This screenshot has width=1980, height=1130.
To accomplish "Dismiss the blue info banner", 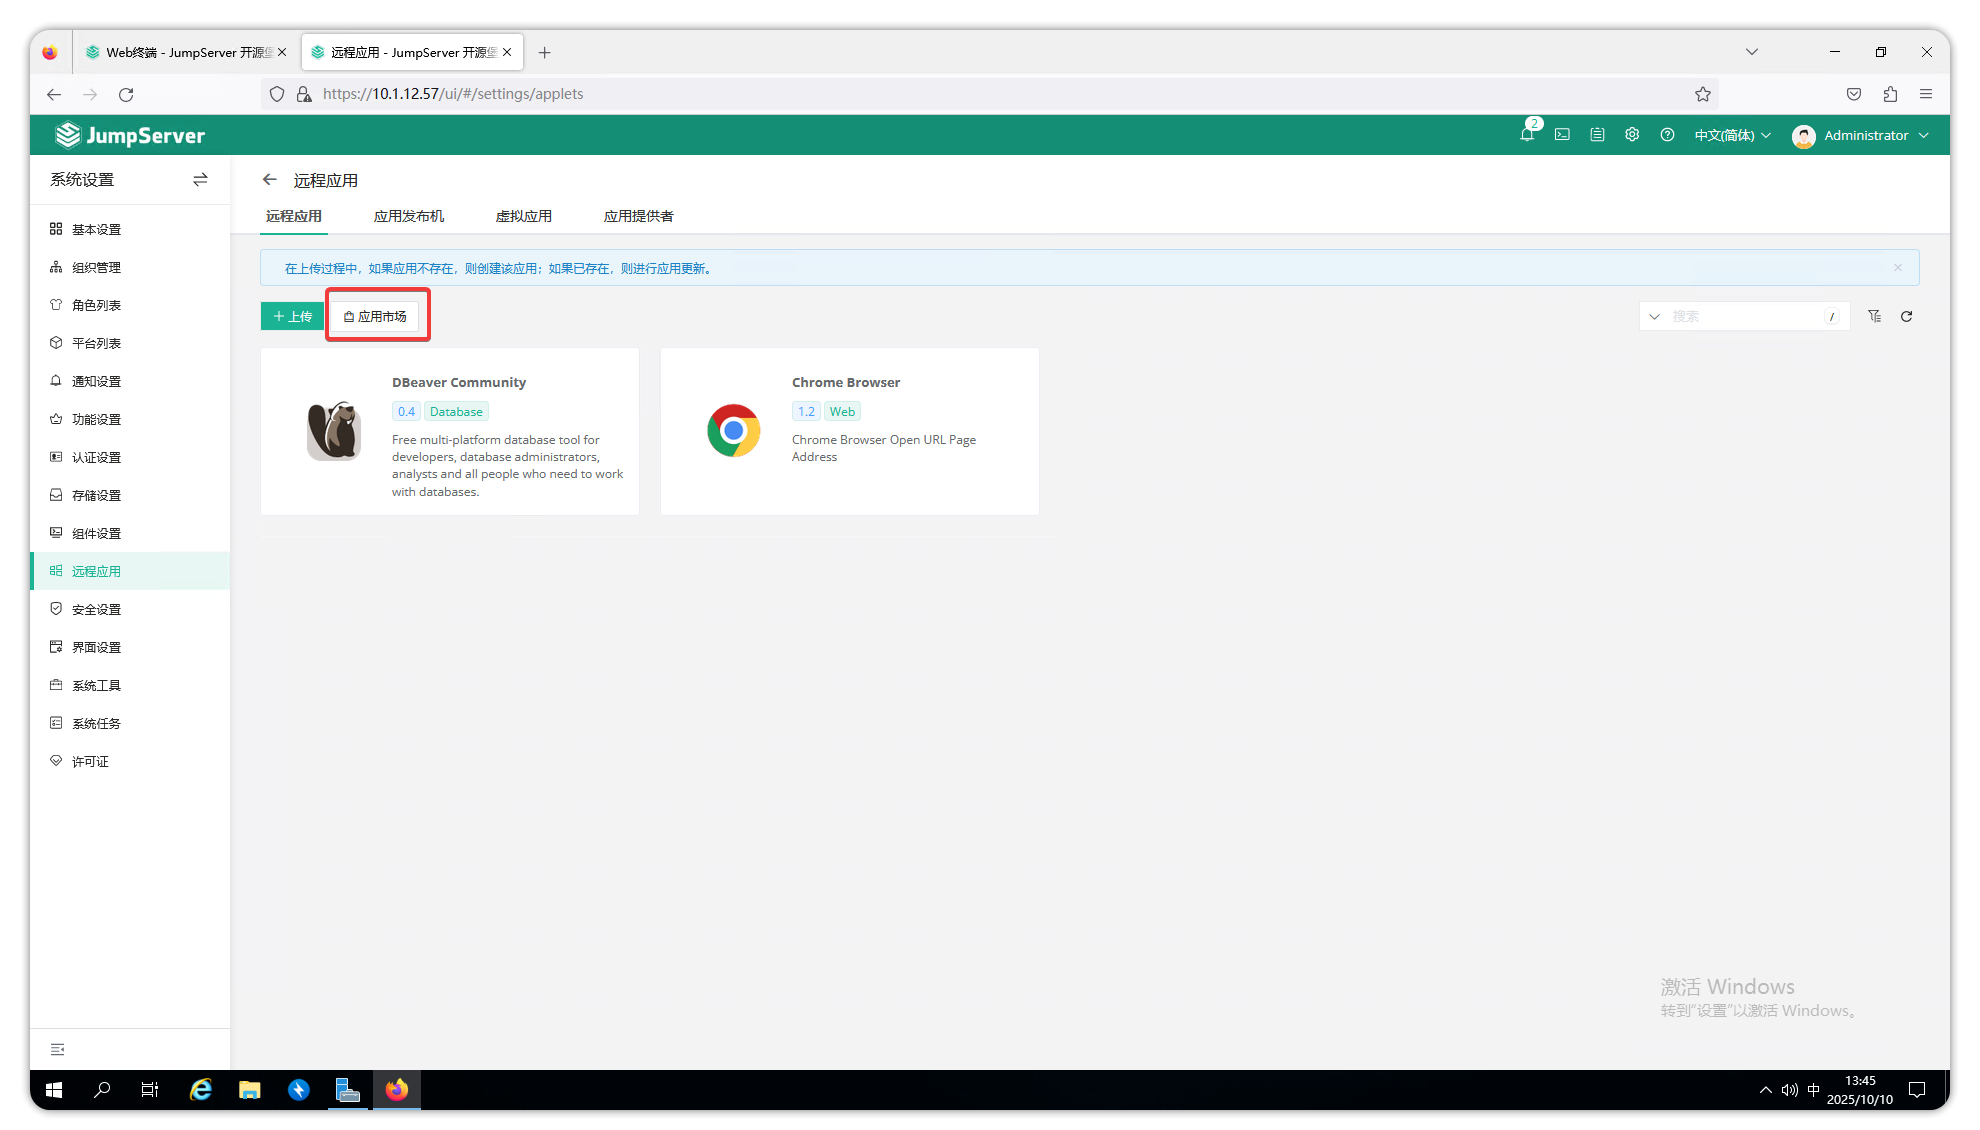I will 1897,268.
